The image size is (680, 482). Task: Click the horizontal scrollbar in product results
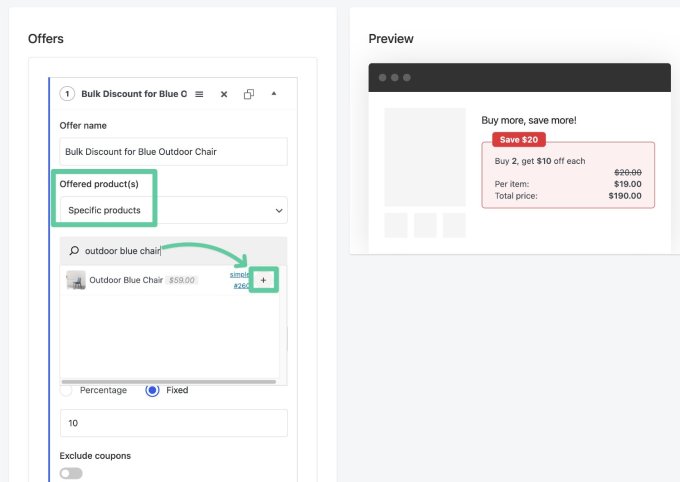169,382
